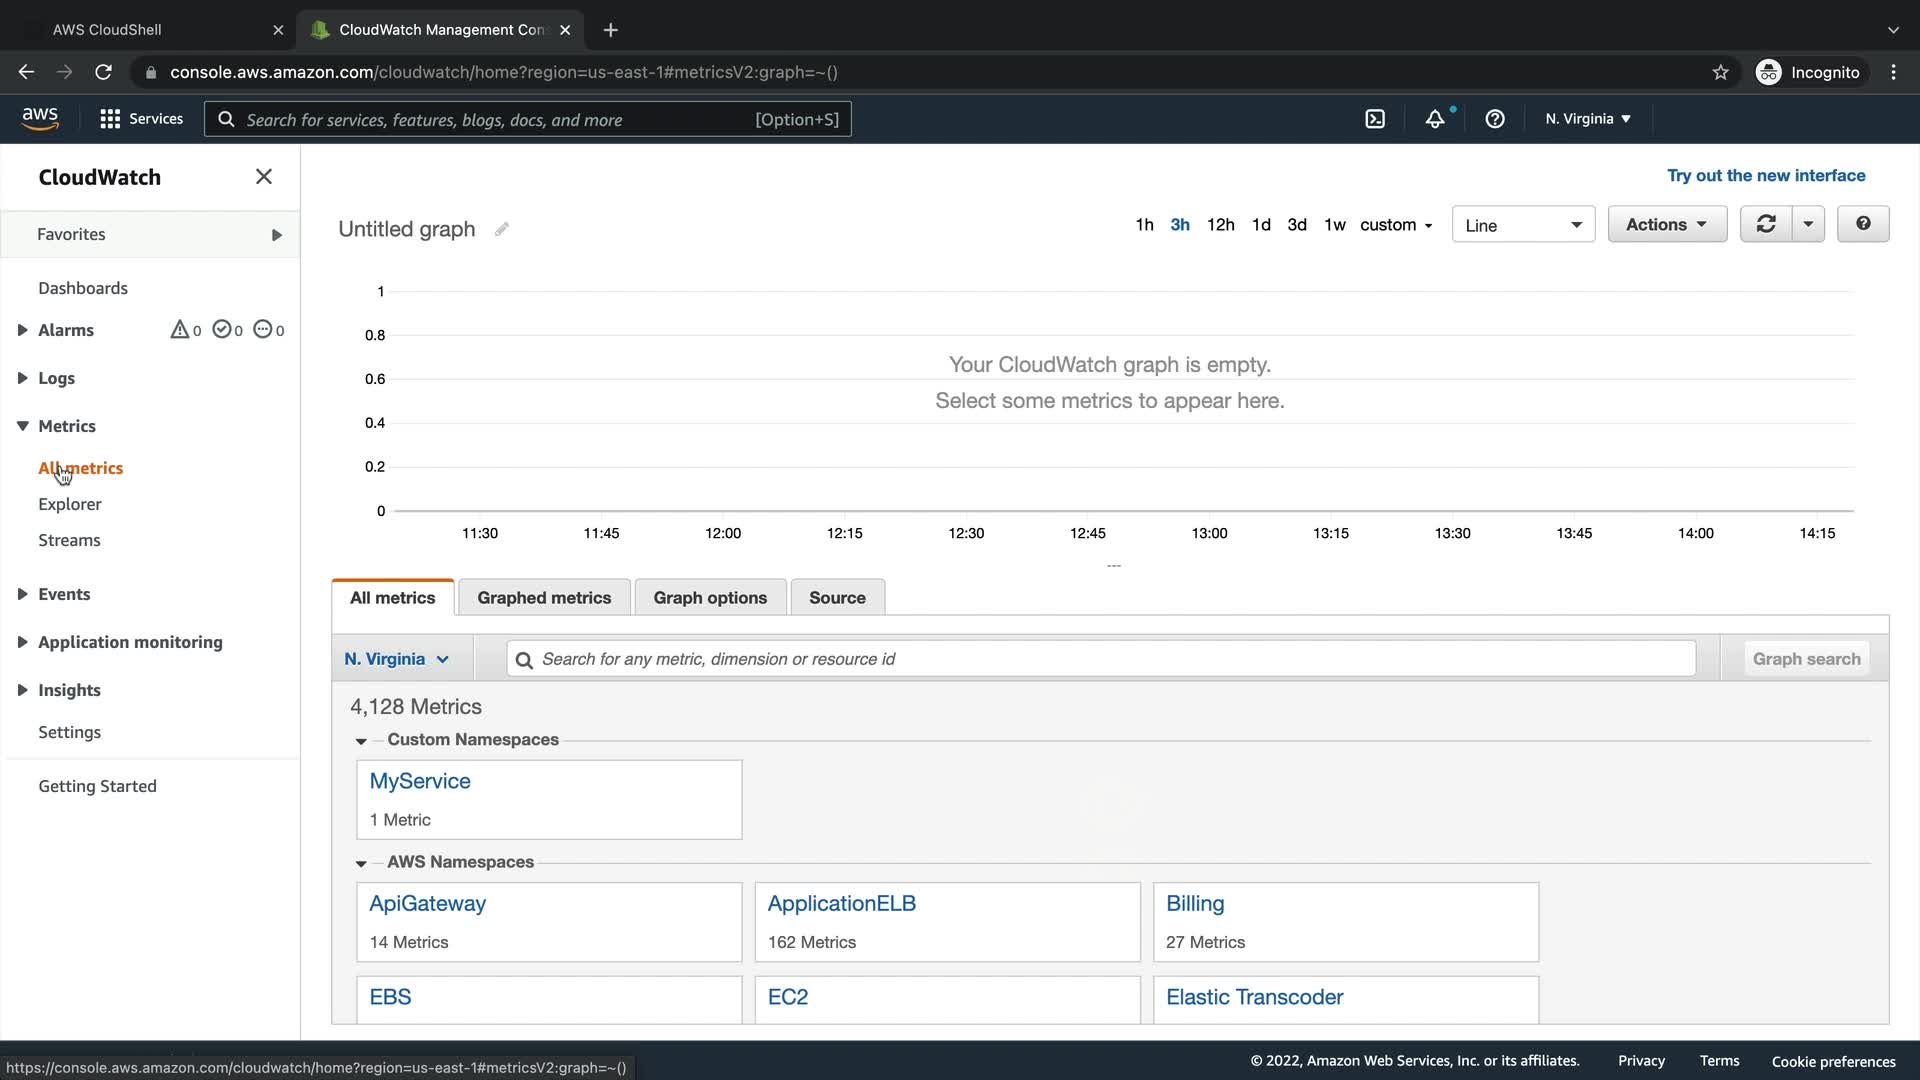The height and width of the screenshot is (1080, 1920).
Task: Open the Services grid menu
Action: 110,119
